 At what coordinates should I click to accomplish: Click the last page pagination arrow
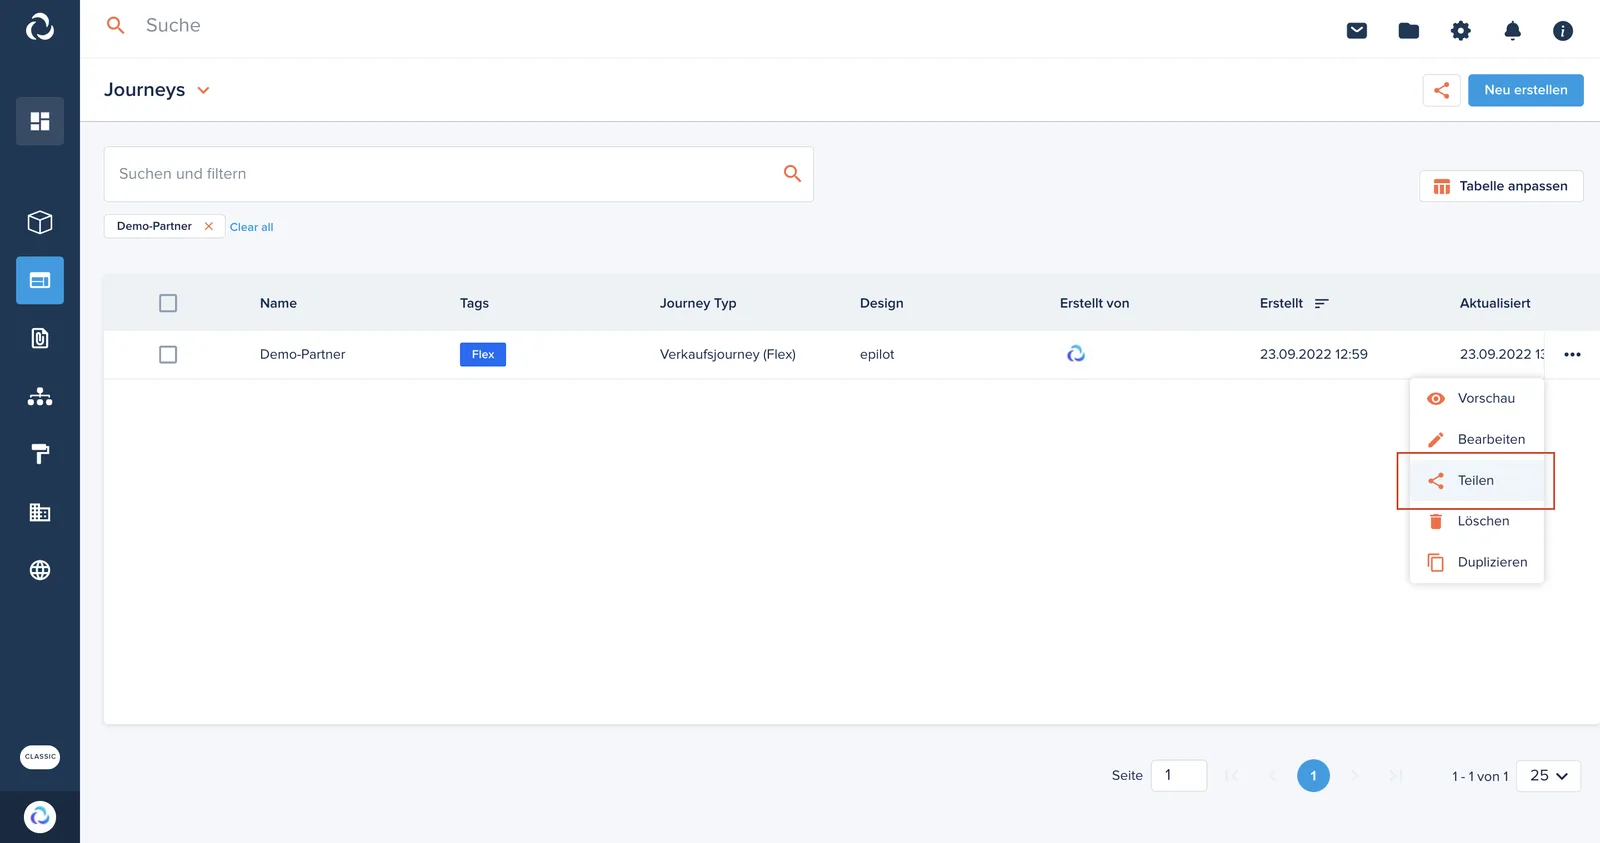coord(1396,776)
